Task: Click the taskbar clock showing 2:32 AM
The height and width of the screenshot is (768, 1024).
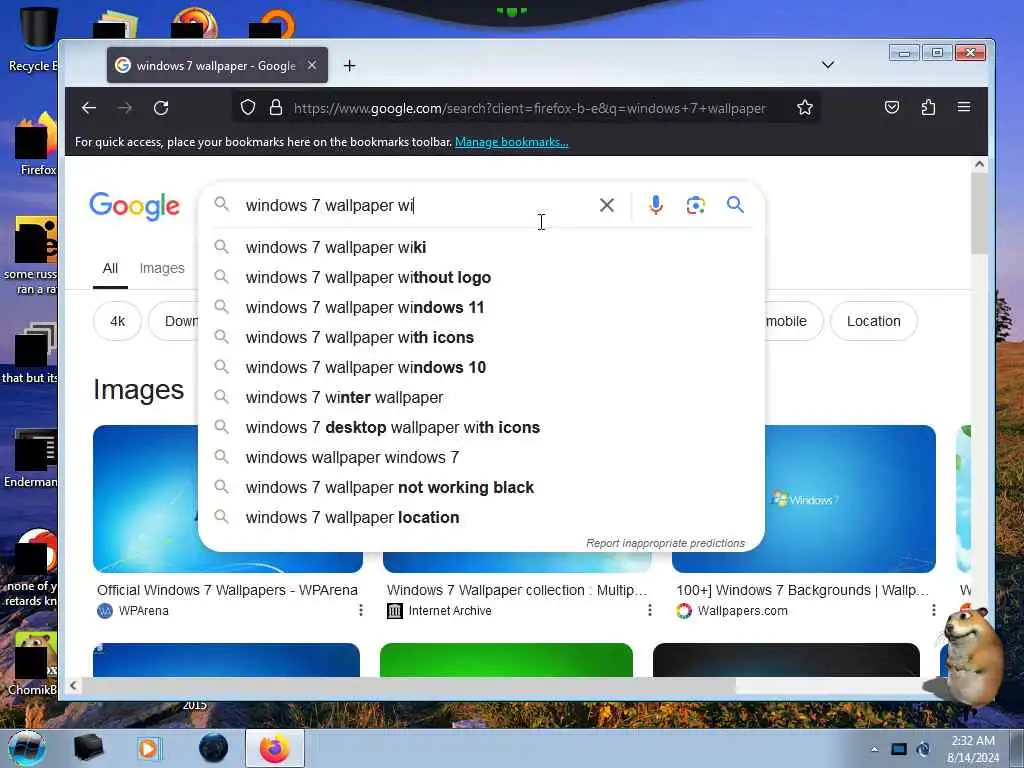Action: tap(973, 749)
